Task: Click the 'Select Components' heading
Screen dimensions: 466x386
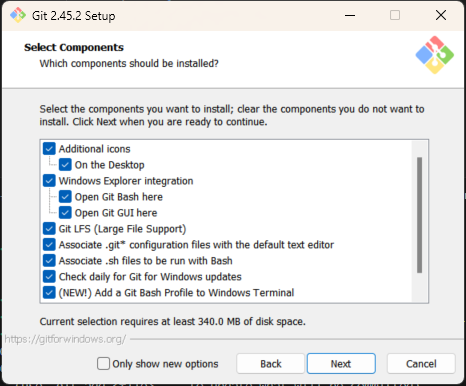Action: tap(74, 47)
